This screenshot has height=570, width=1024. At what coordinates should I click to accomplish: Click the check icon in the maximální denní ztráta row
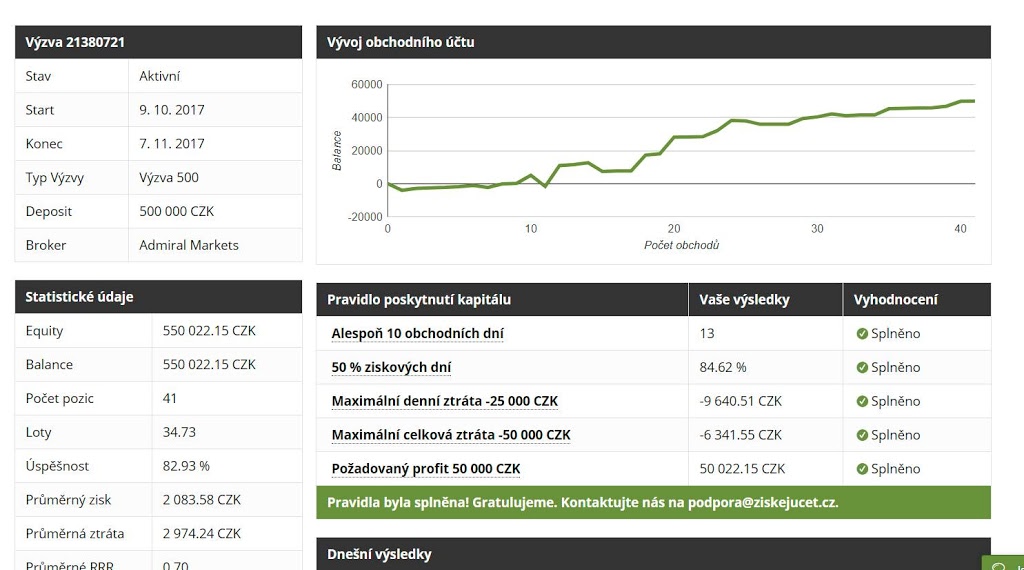click(x=862, y=402)
